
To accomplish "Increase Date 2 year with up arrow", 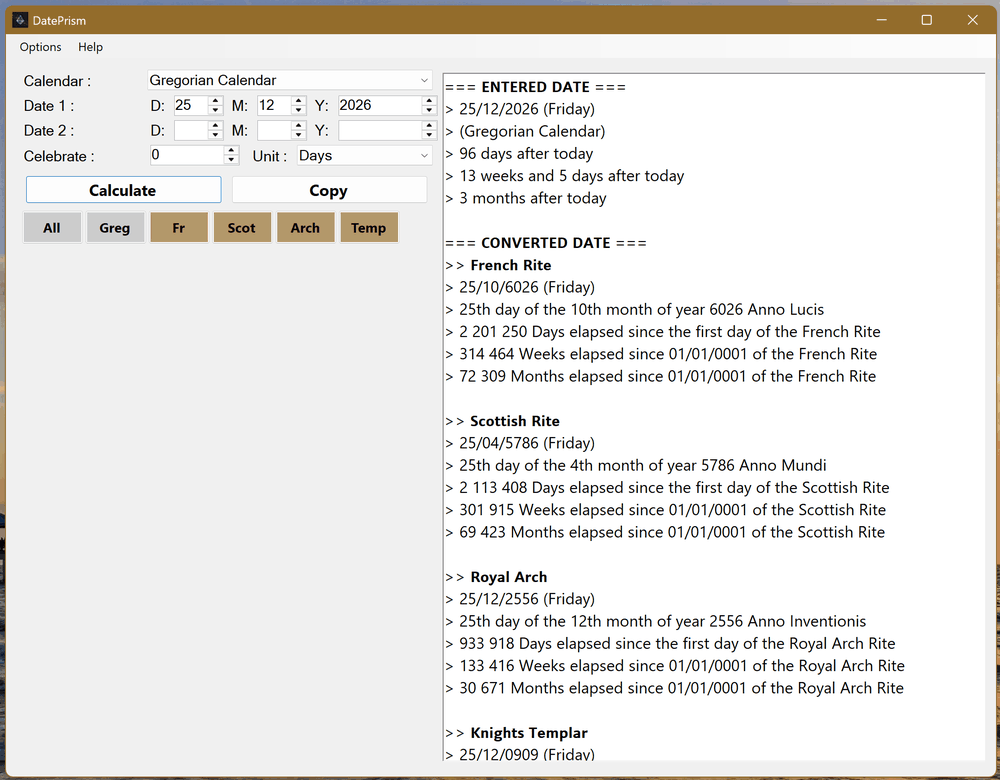I will 429,126.
